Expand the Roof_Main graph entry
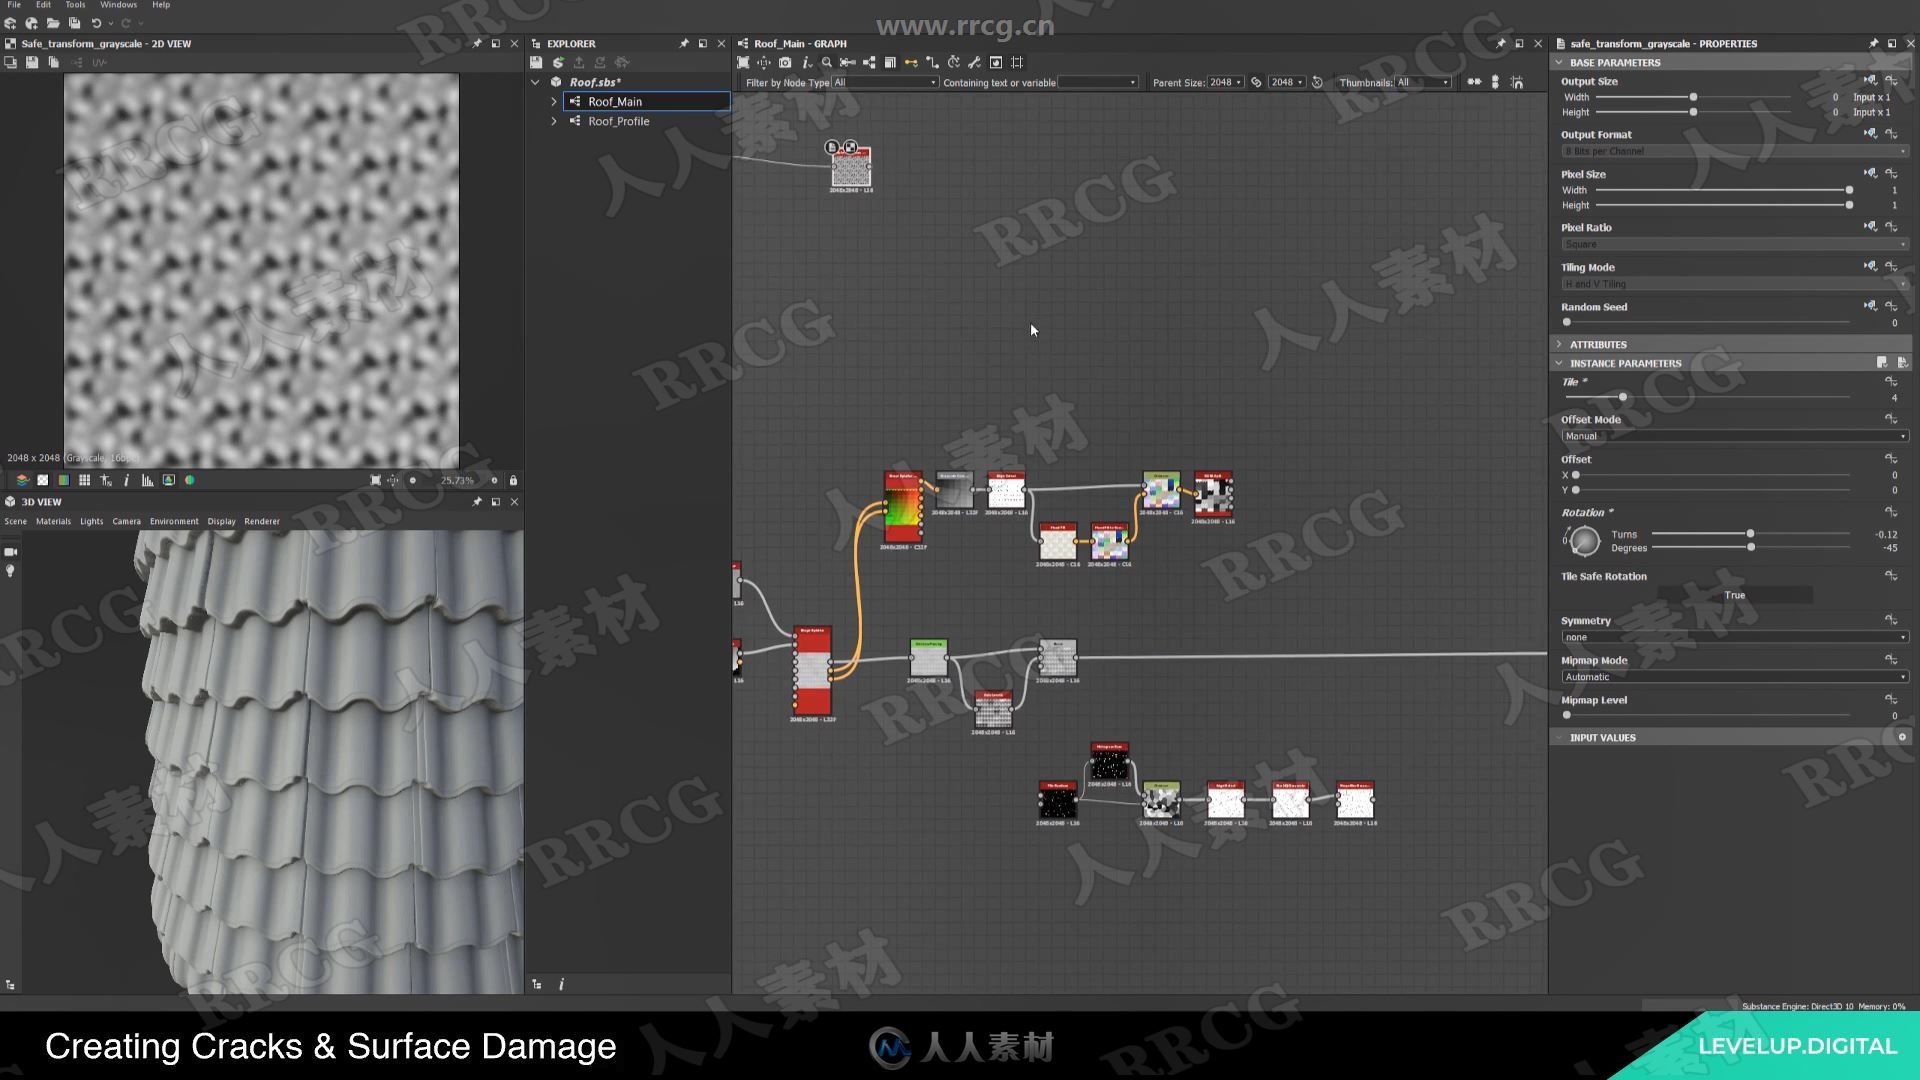Screen dimensions: 1920x1080 pyautogui.click(x=554, y=101)
